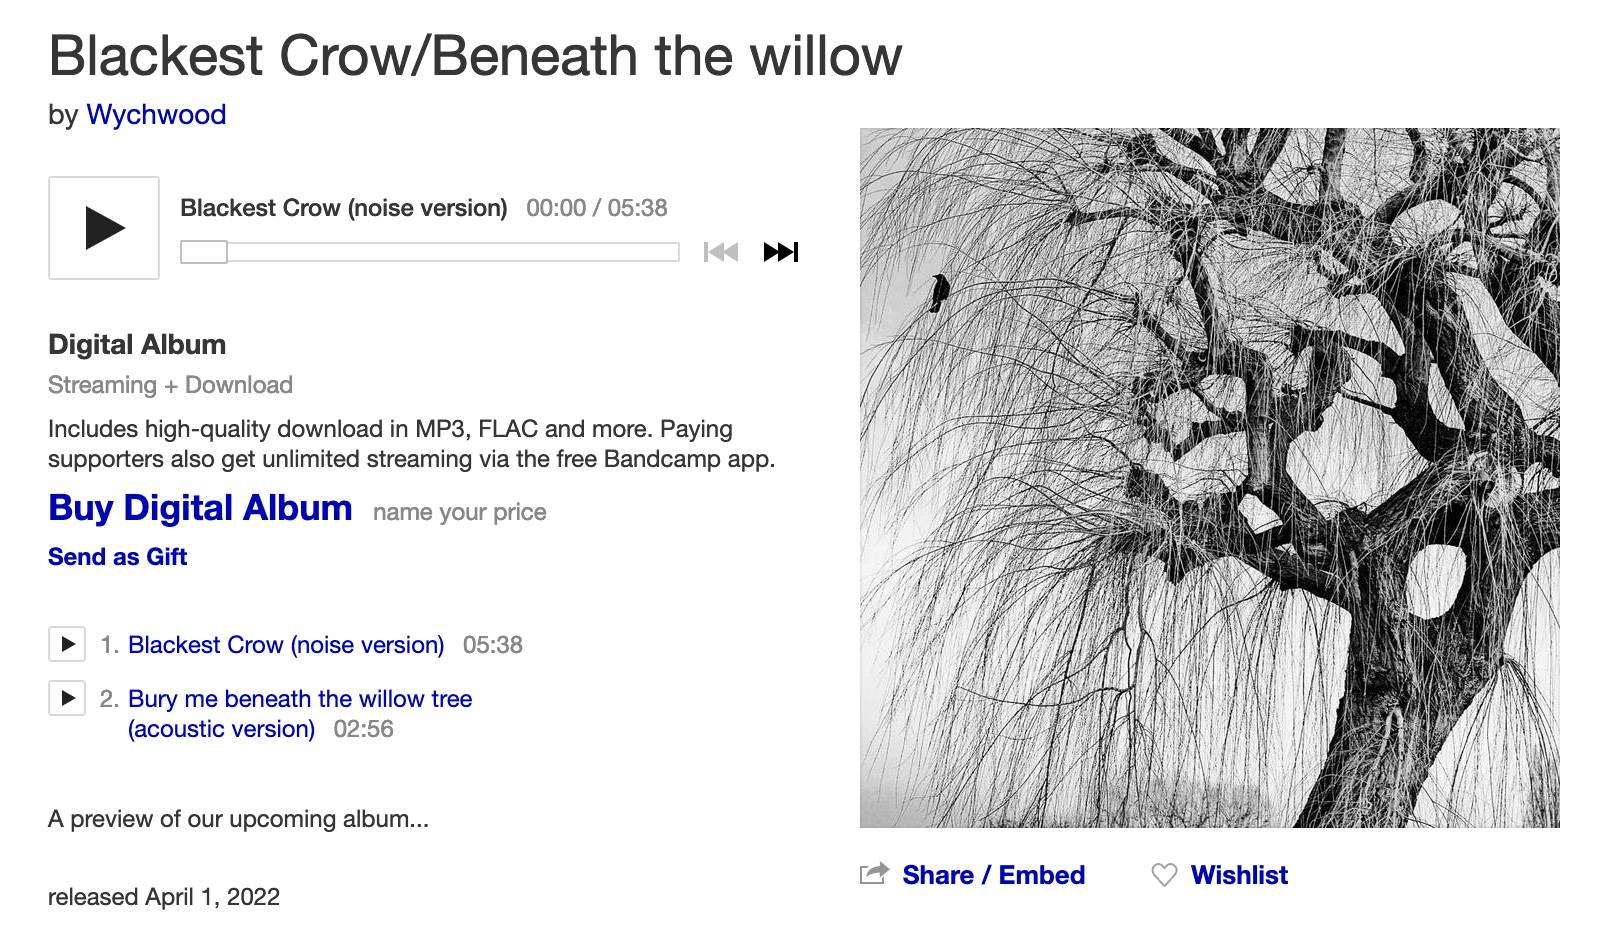Play track 2 Bury me beneath the willow tree
Viewport: 1604px width, 936px height.
point(67,698)
